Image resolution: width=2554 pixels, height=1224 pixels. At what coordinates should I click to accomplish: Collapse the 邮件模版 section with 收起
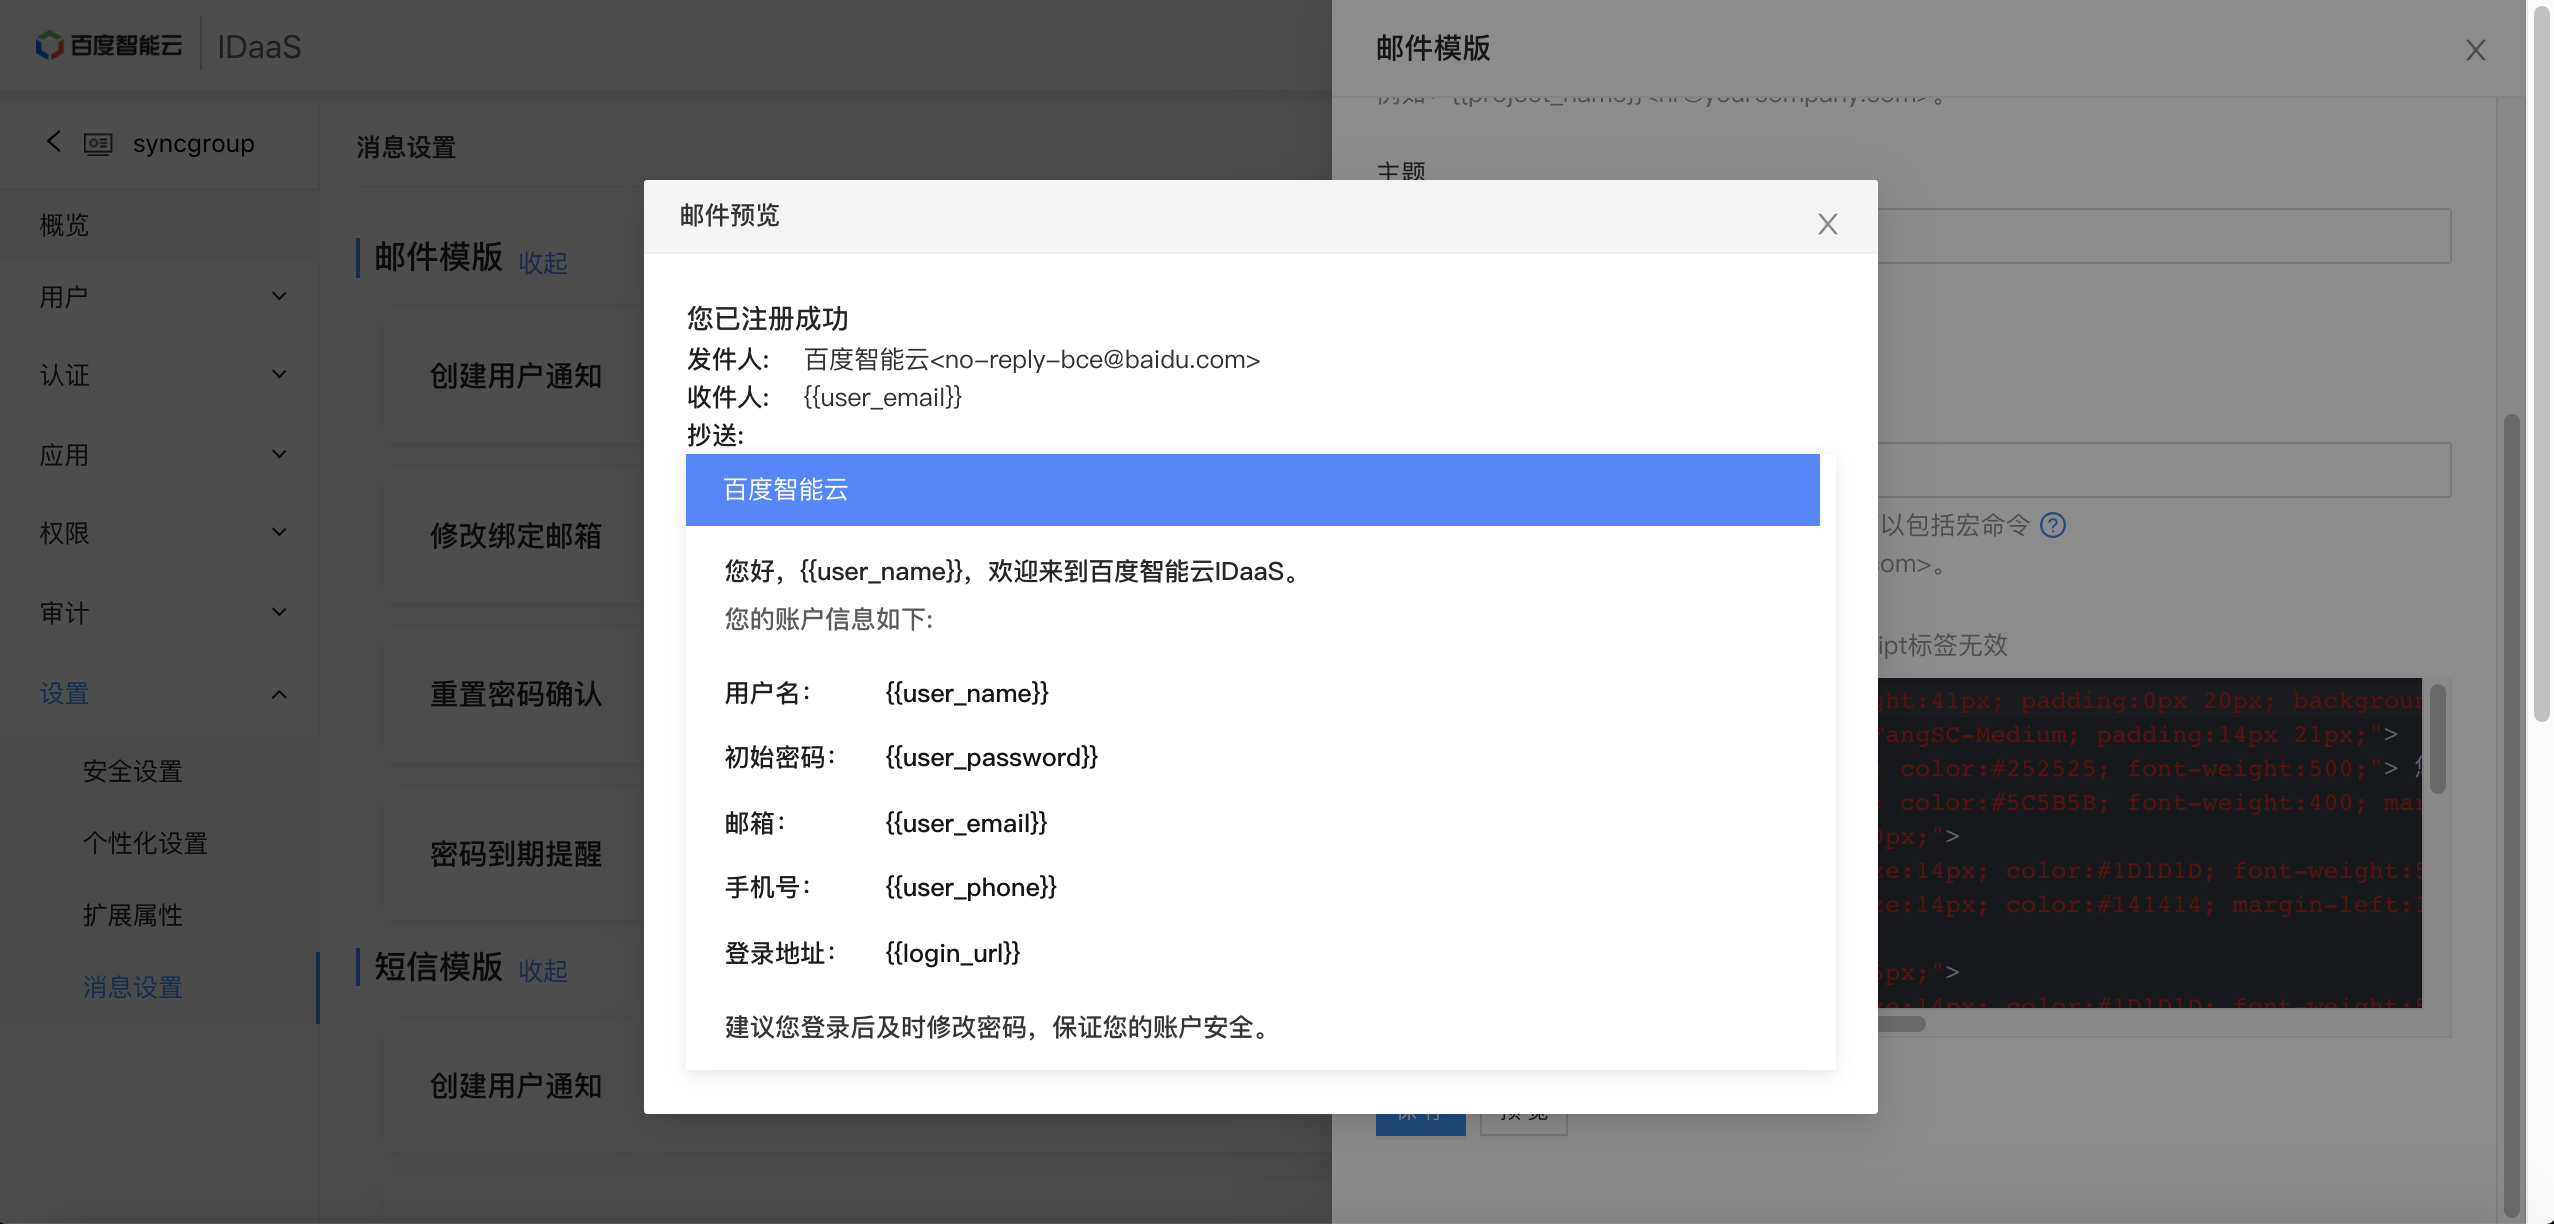click(x=543, y=262)
